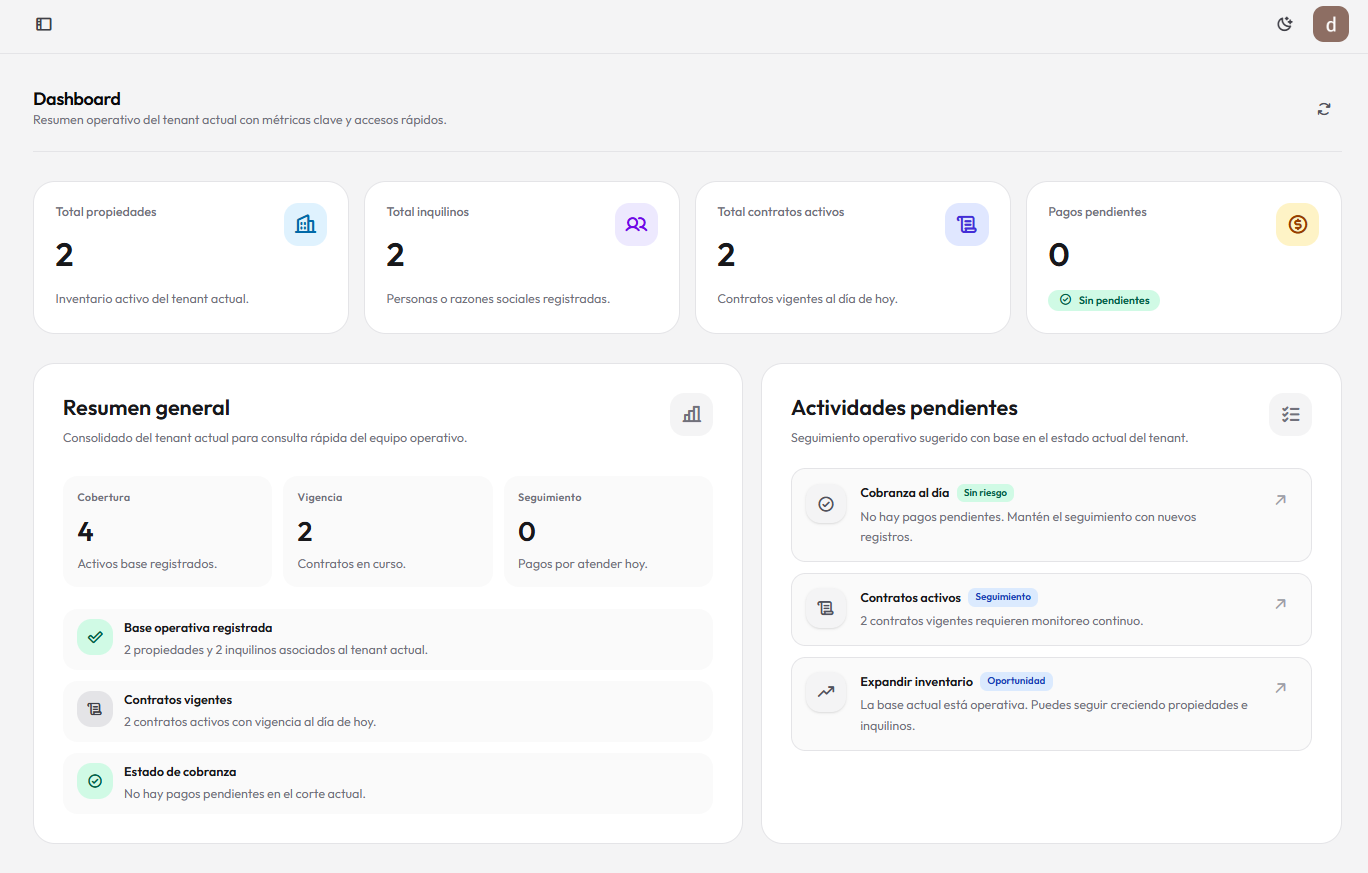Open the Expandir inventario activity title

[916, 681]
